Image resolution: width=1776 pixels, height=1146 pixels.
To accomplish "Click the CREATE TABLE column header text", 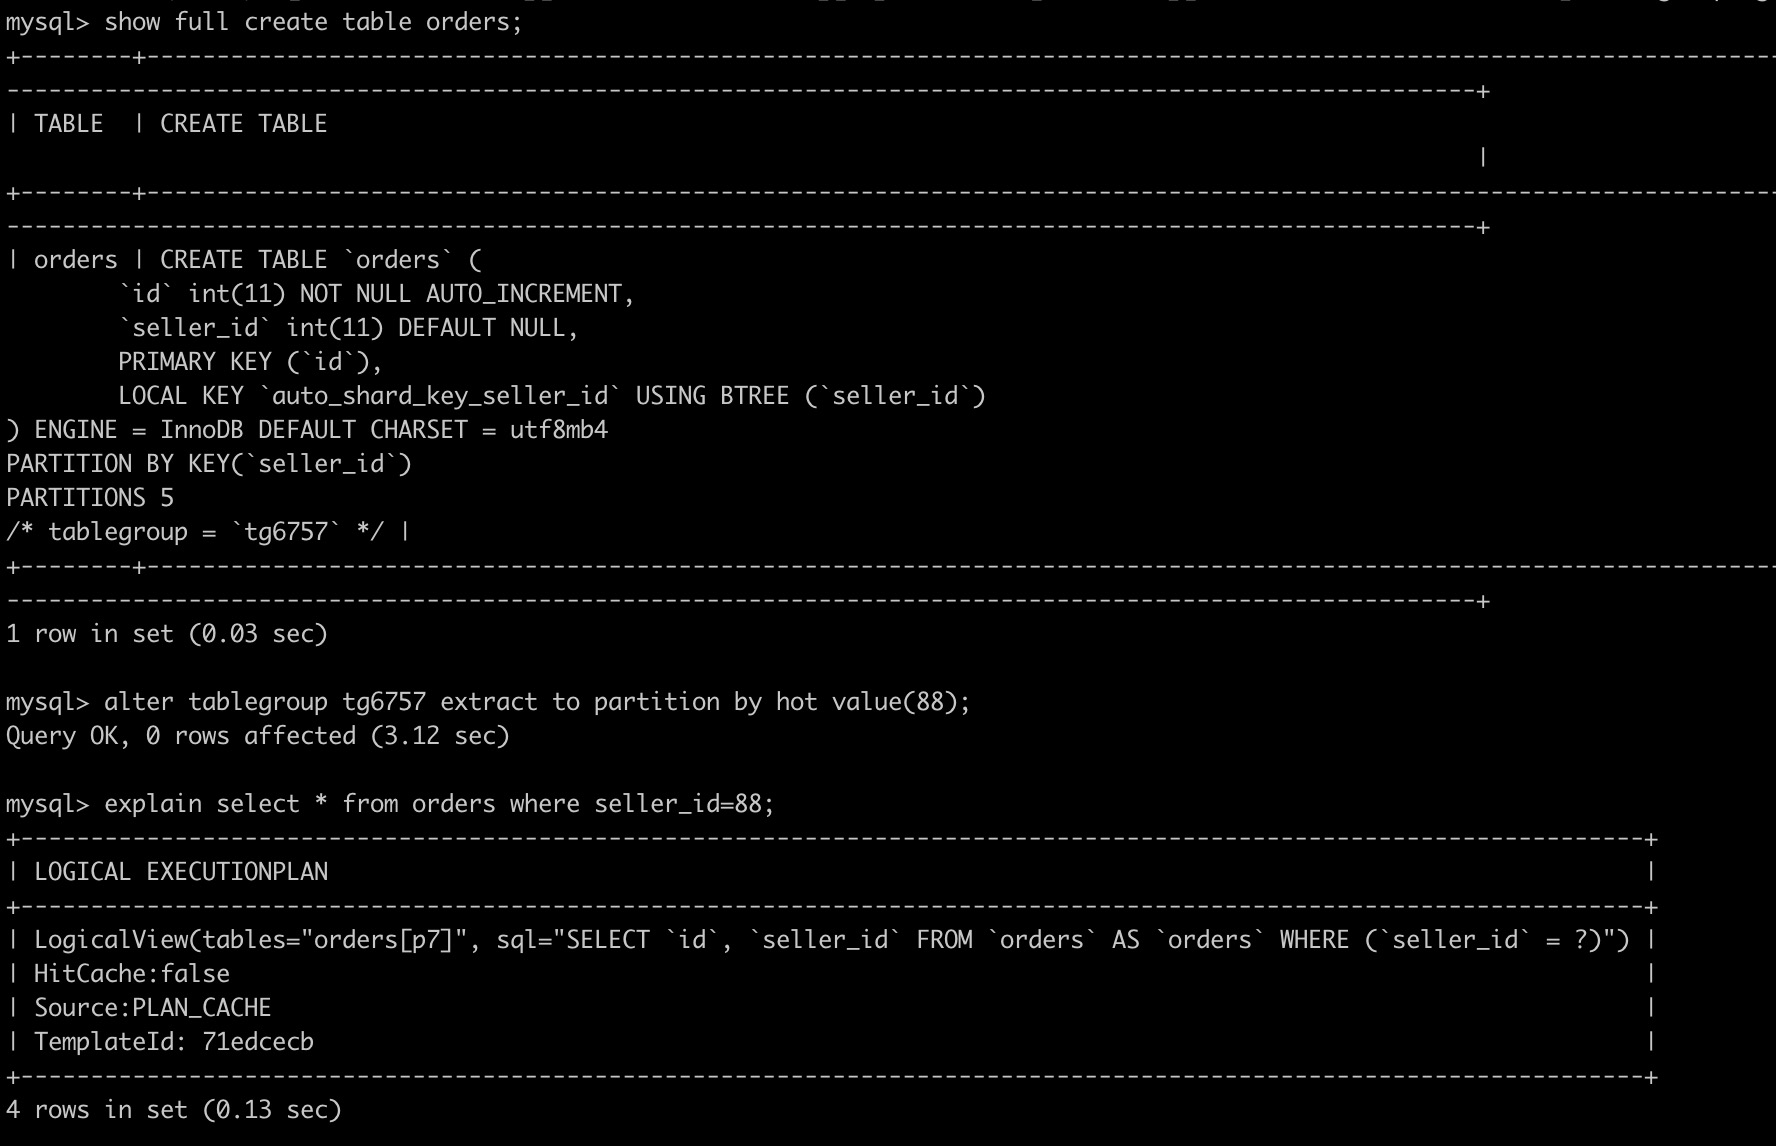I will coord(243,124).
